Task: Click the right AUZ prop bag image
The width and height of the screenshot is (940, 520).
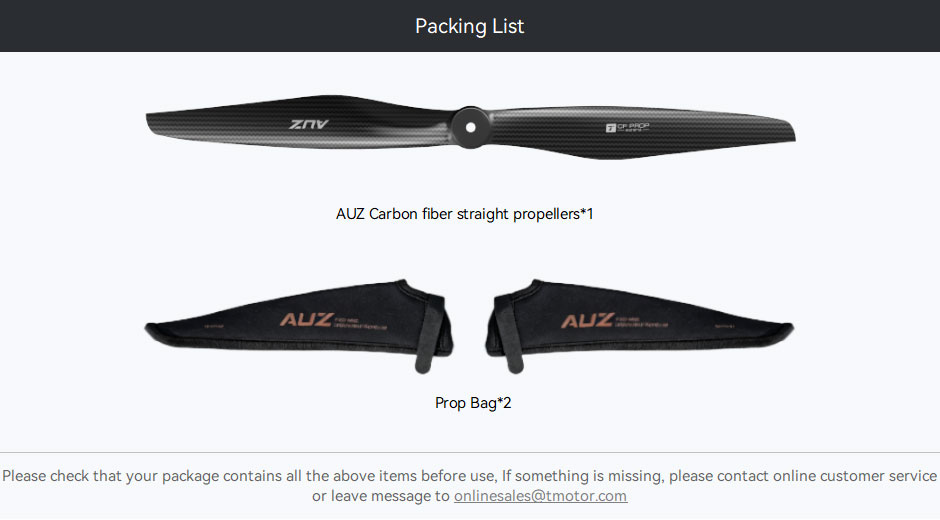Action: [x=640, y=326]
